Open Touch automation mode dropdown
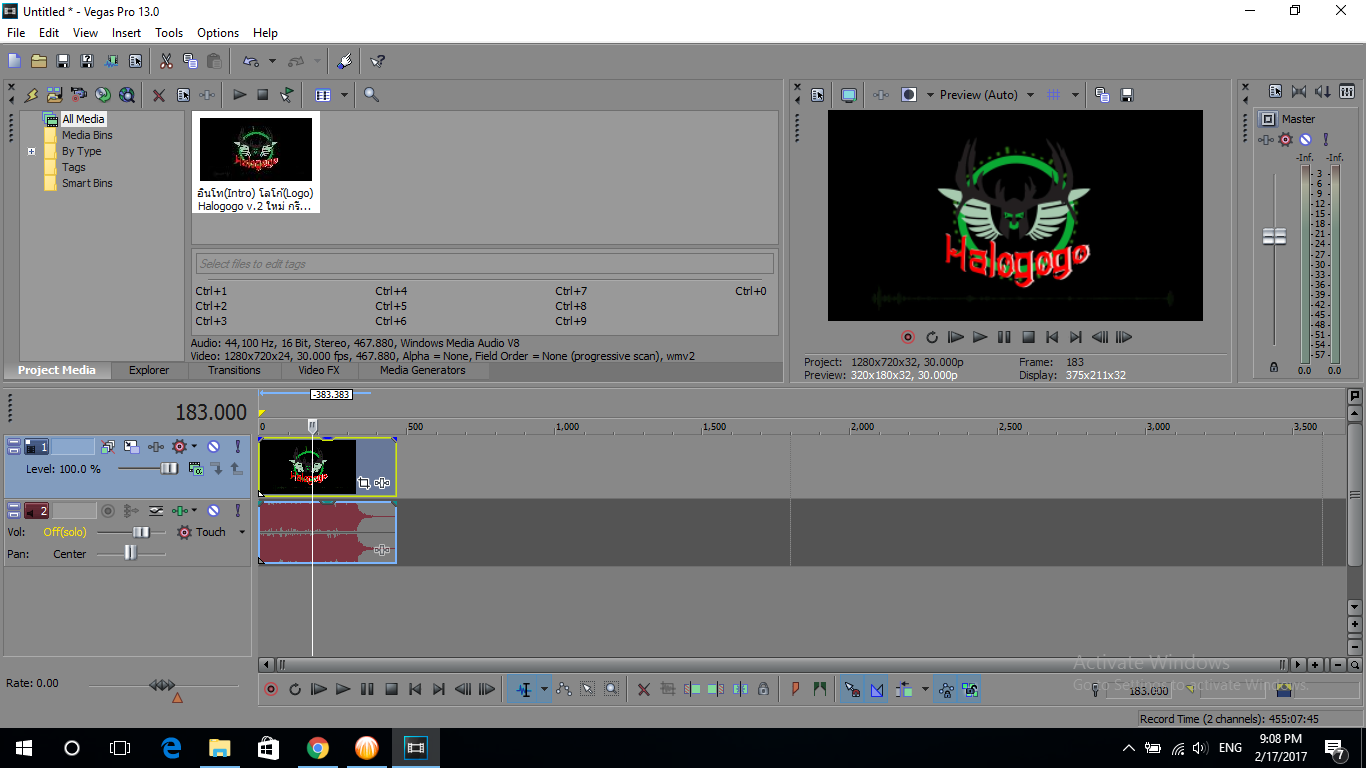The width and height of the screenshot is (1366, 768). click(241, 532)
